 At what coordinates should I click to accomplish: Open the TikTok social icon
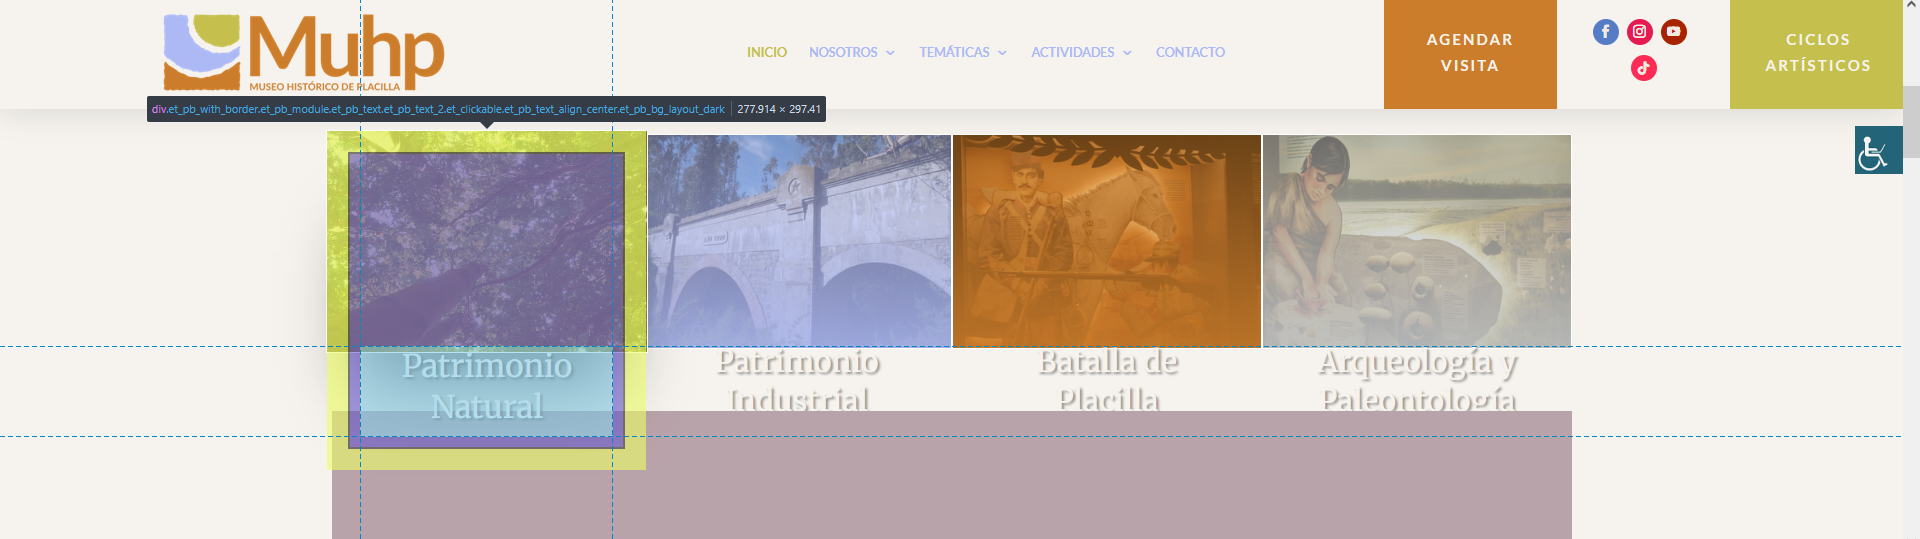coord(1644,68)
